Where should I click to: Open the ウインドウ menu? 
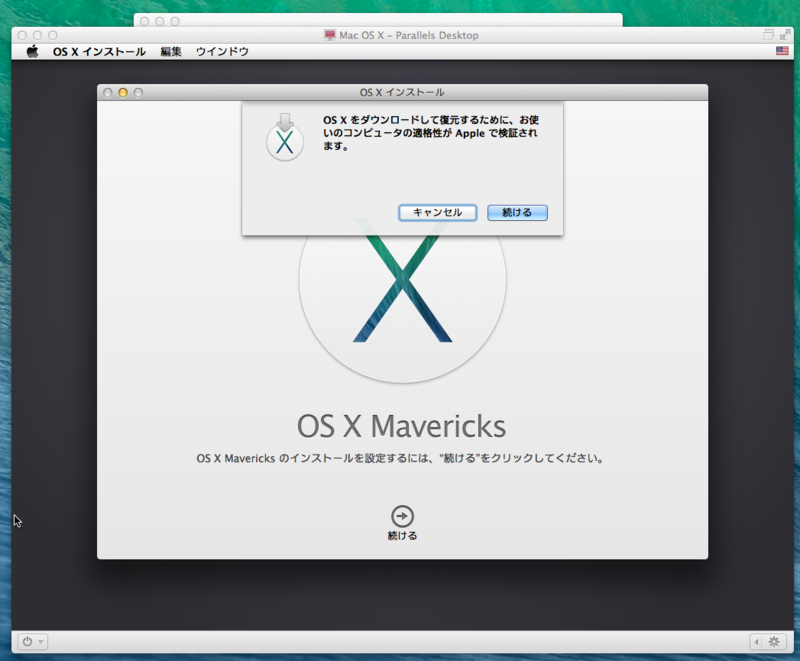pos(222,52)
